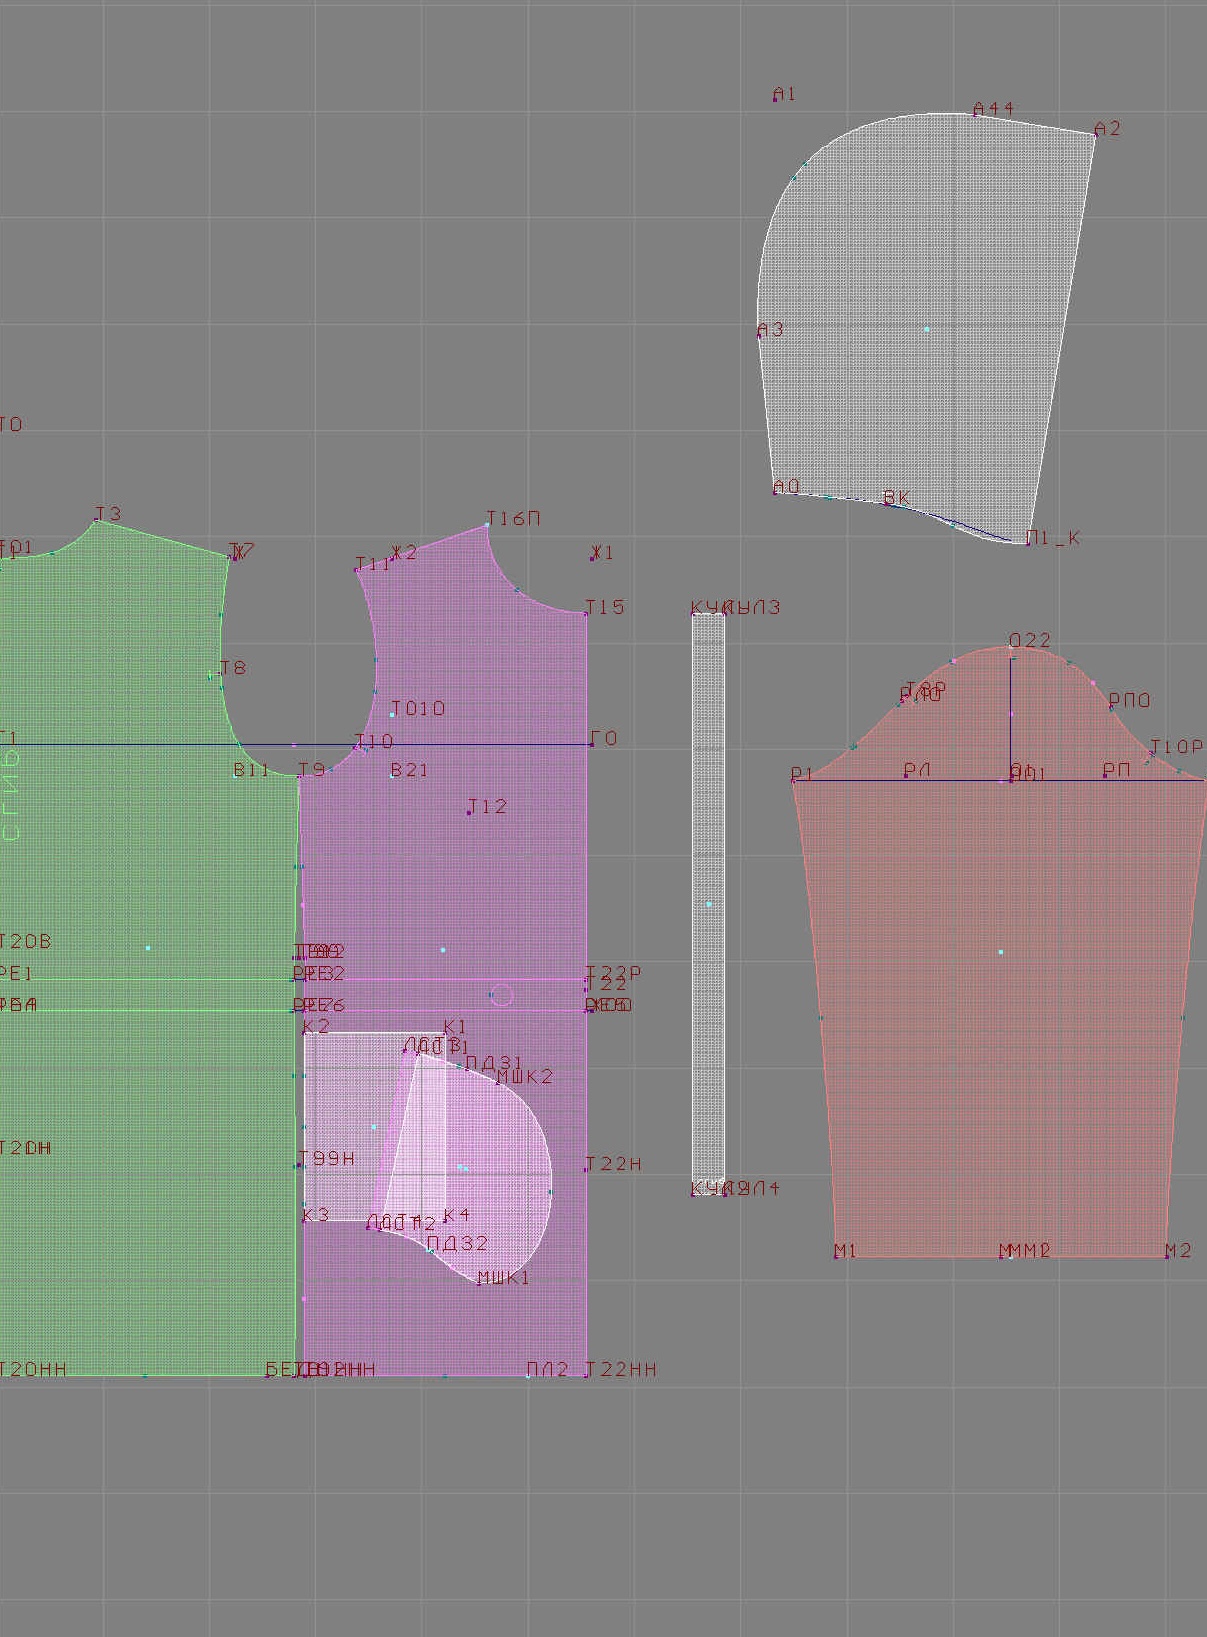Click point T15 at front neck
This screenshot has width=1207, height=1637.
point(586,613)
